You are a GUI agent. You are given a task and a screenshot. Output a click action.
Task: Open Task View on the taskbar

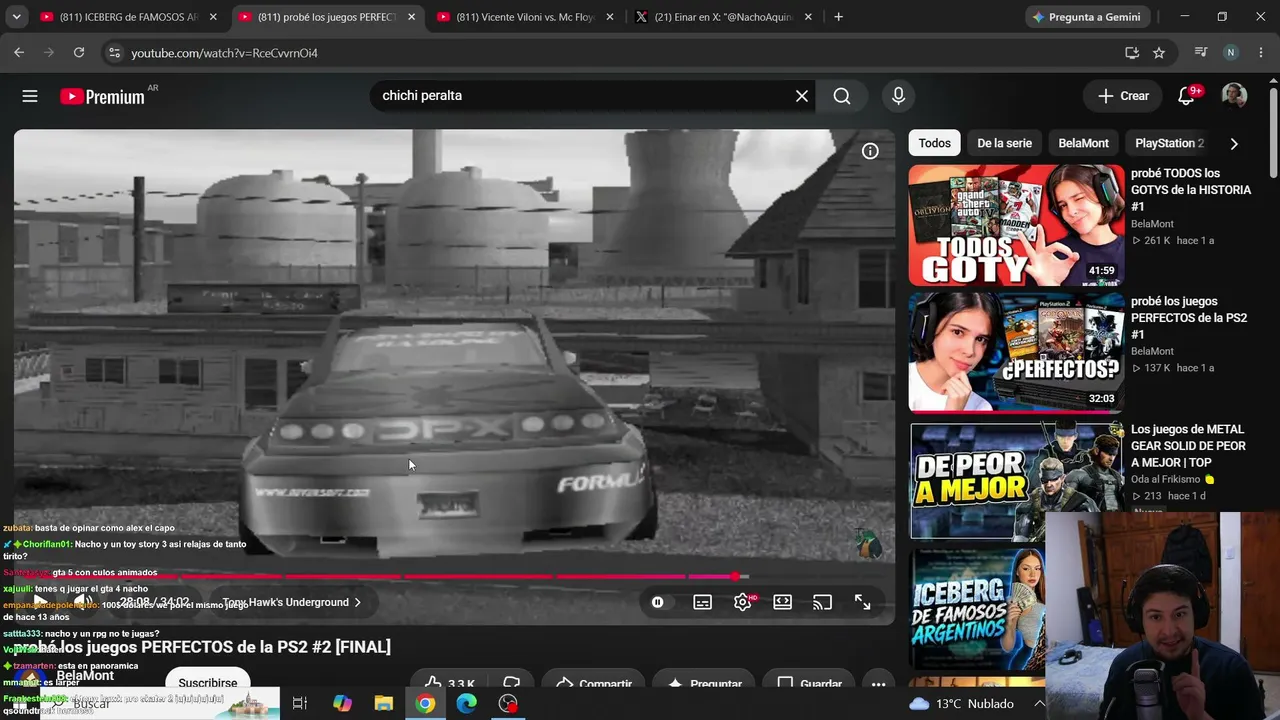pos(299,704)
